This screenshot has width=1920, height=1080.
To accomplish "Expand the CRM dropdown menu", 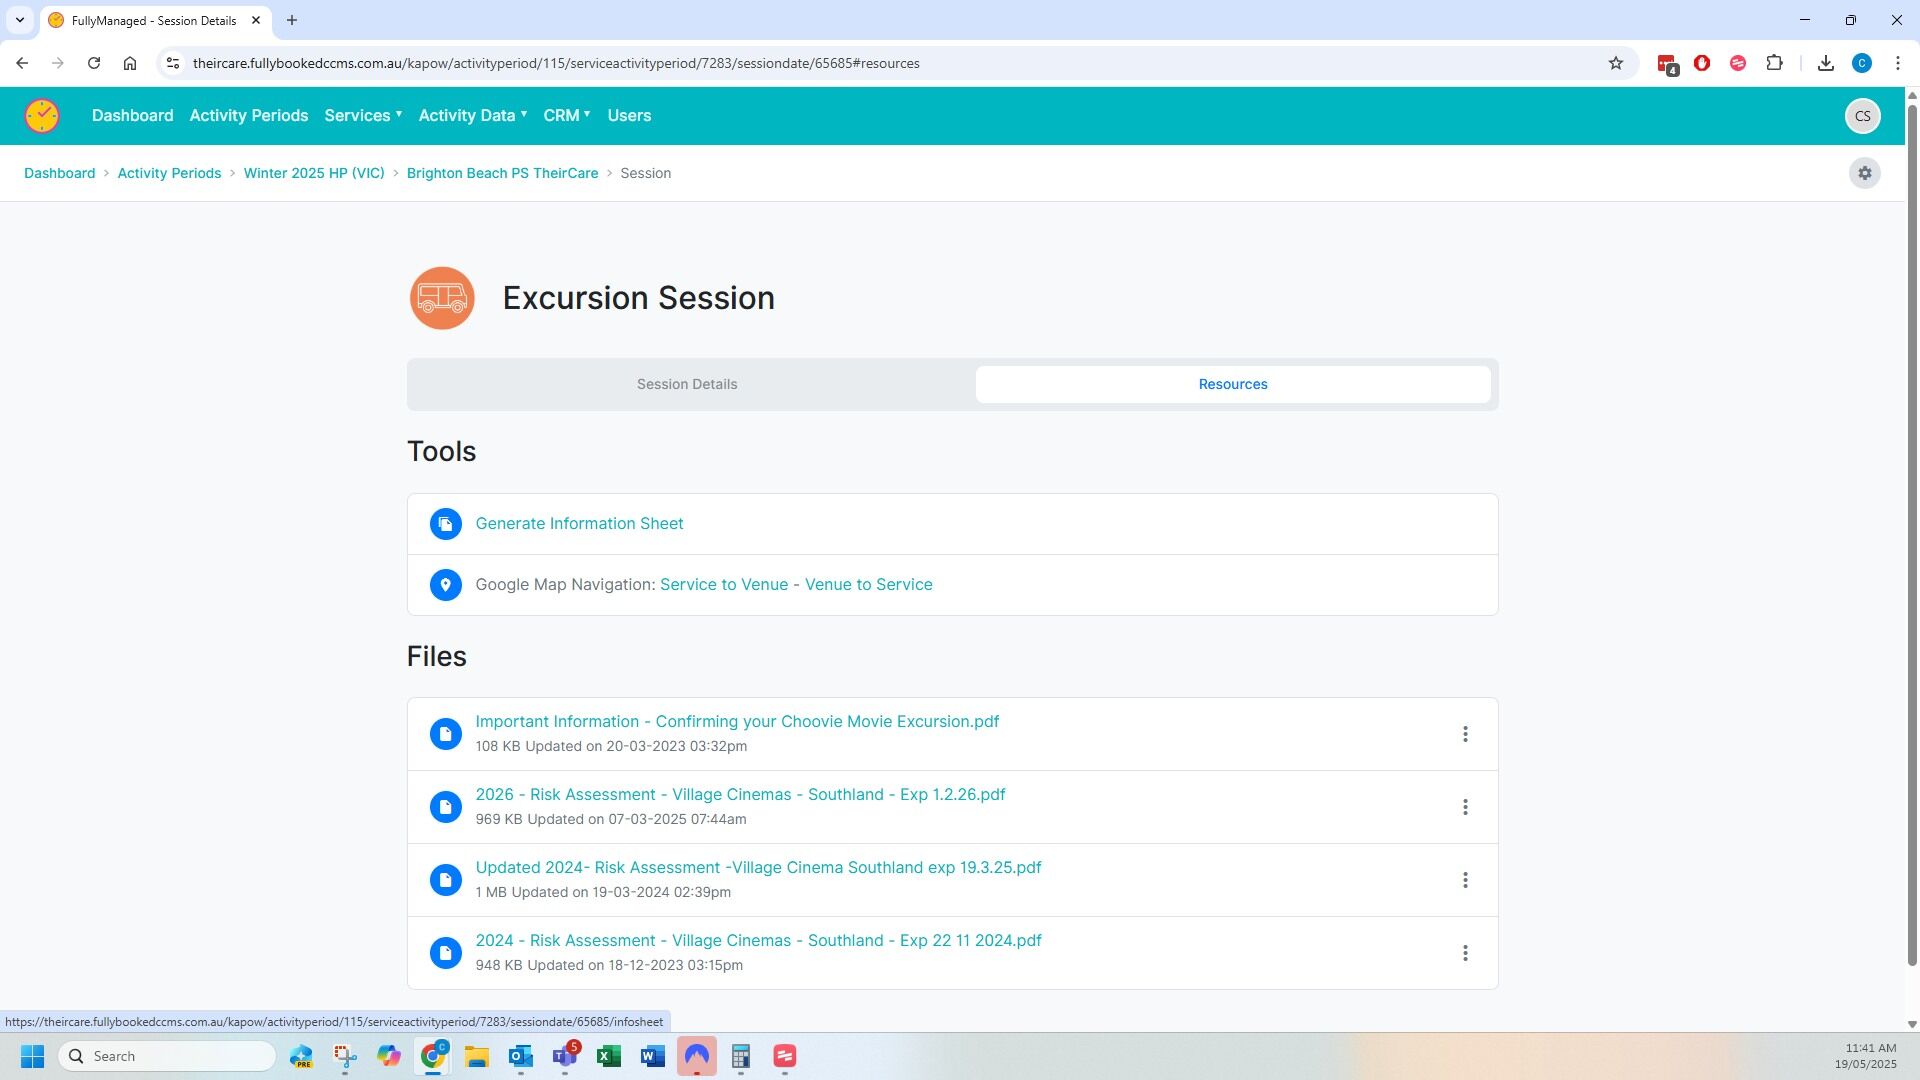I will 566,116.
